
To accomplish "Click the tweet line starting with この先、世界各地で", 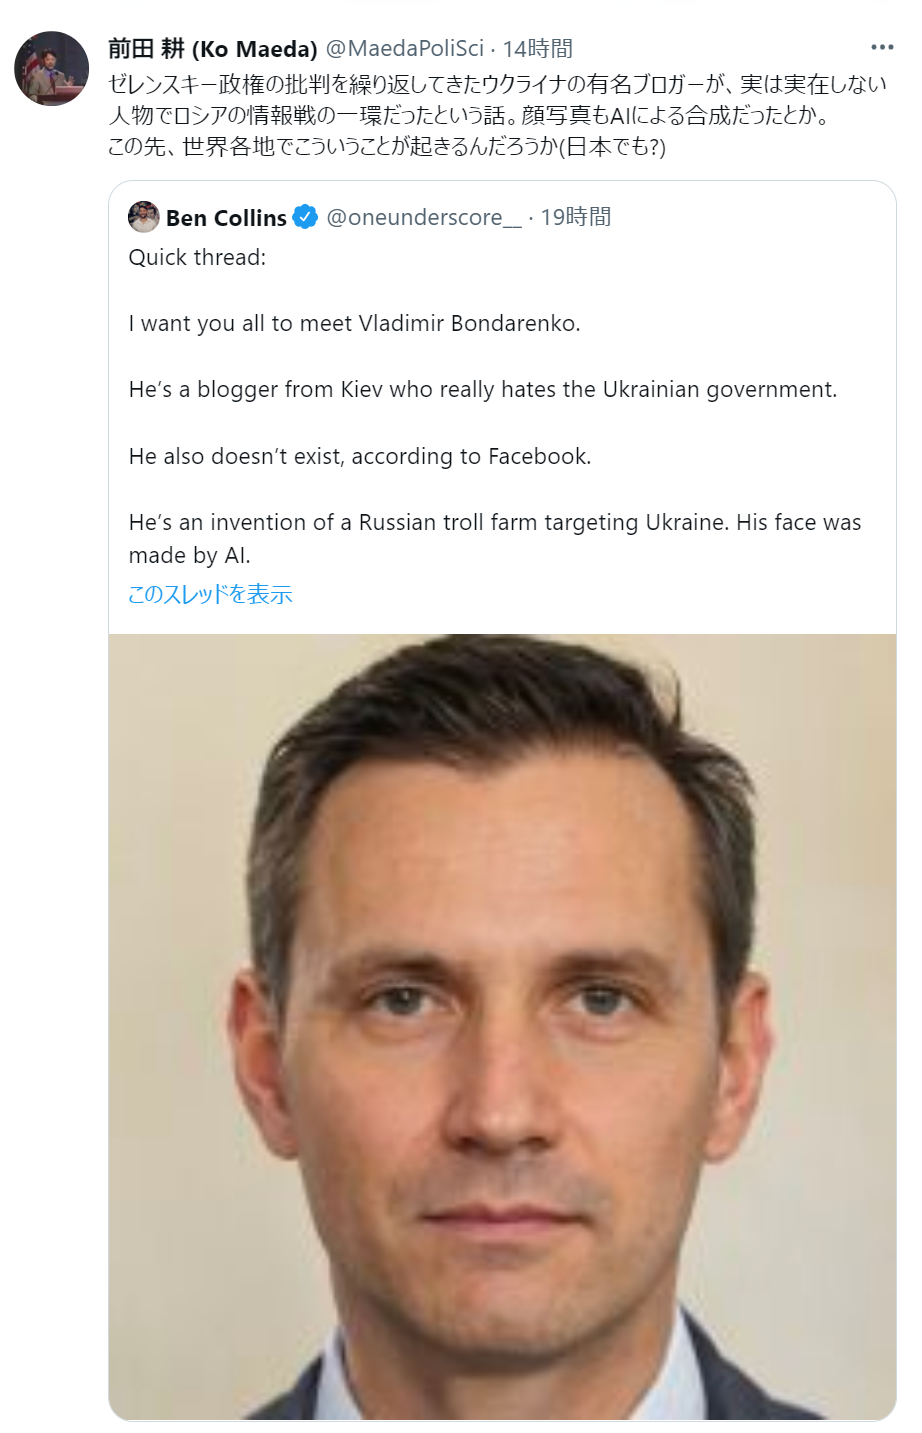I will point(386,146).
